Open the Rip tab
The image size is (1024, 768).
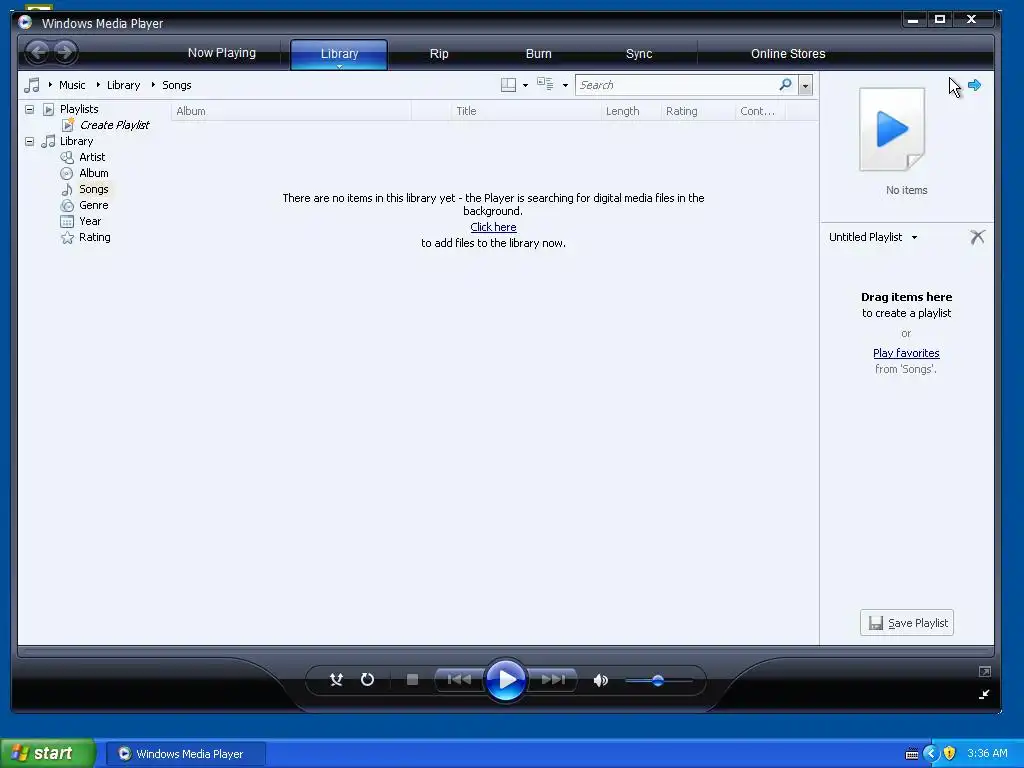(x=439, y=54)
